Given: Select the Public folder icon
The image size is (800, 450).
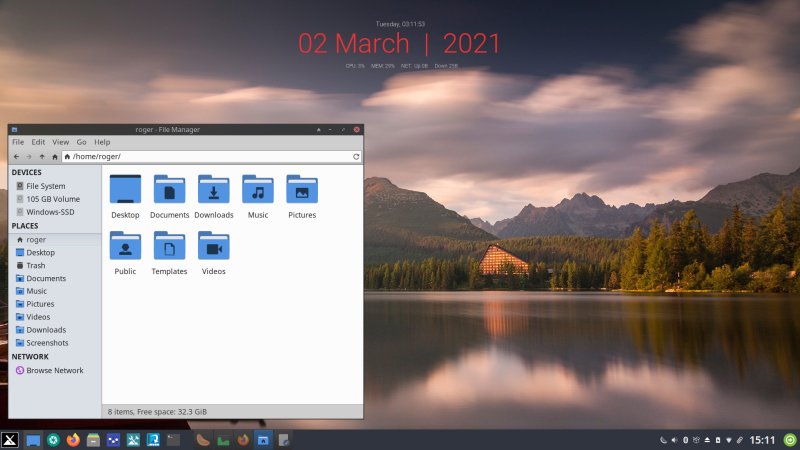Looking at the screenshot, I should pos(126,246).
